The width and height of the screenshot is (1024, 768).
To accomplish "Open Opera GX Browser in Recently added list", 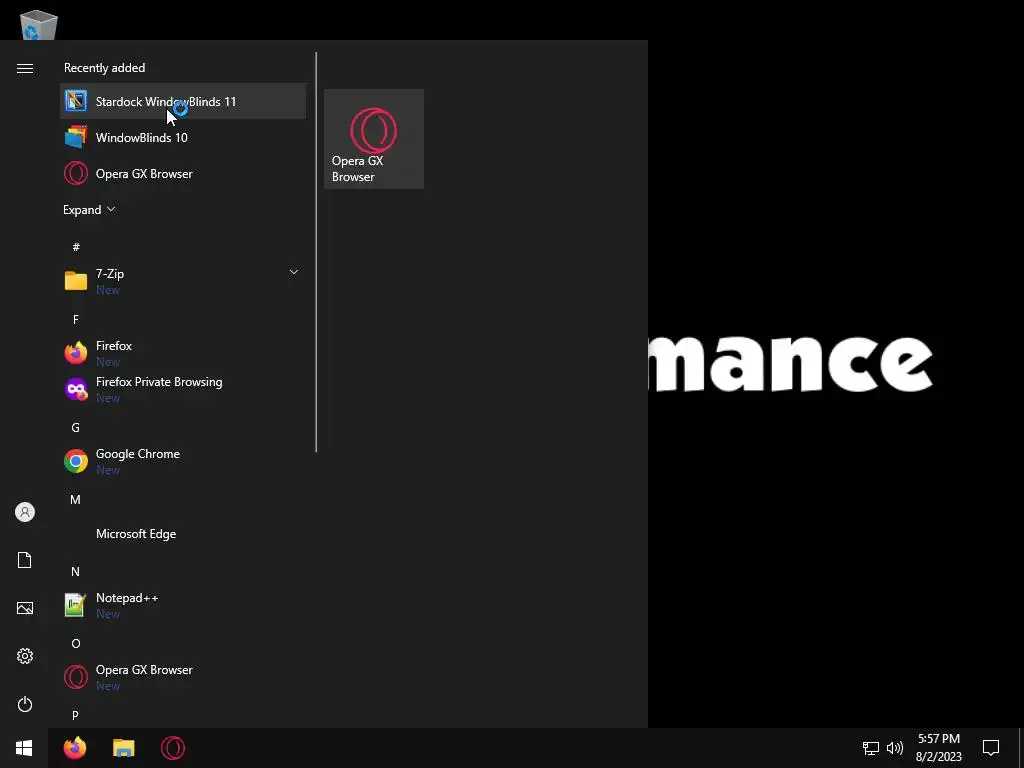I will point(183,174).
